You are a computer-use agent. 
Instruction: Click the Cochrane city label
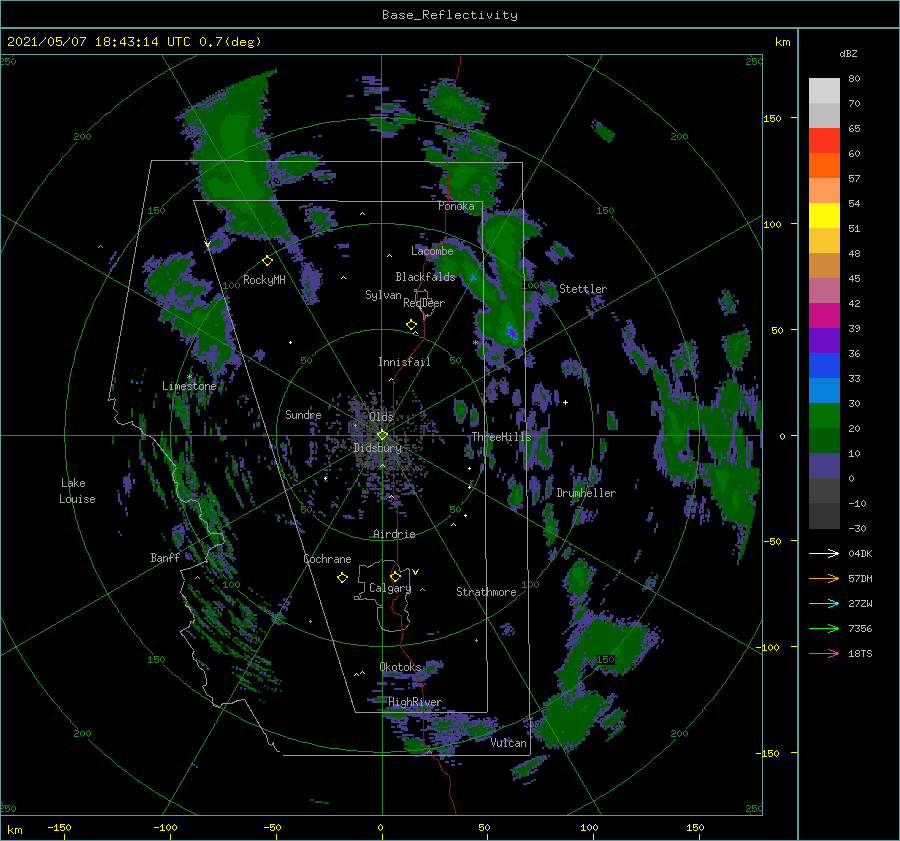(327, 559)
